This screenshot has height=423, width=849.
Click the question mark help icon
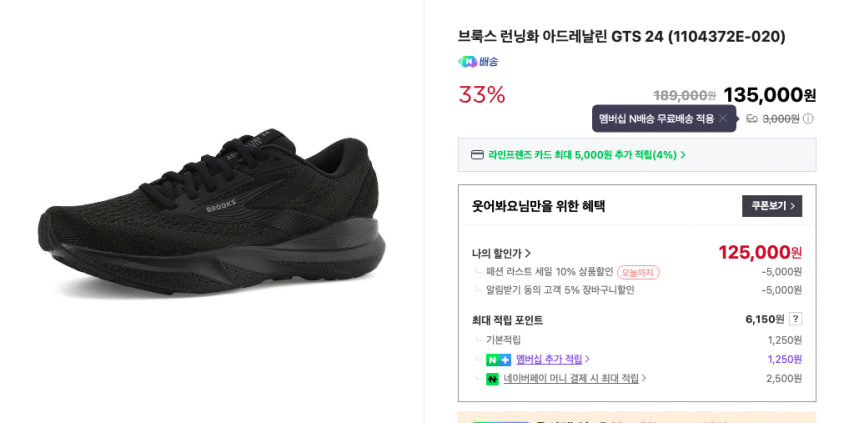[x=795, y=319]
